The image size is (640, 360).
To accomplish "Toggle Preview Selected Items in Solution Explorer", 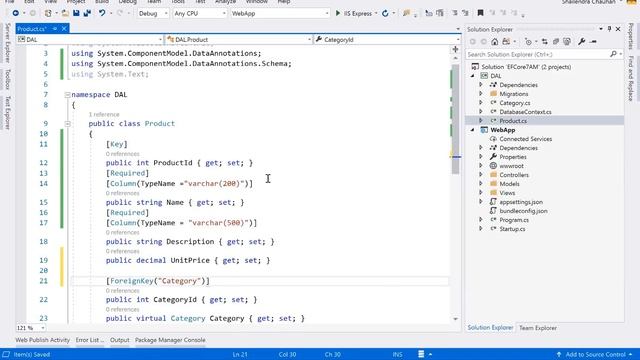I will click(x=593, y=42).
